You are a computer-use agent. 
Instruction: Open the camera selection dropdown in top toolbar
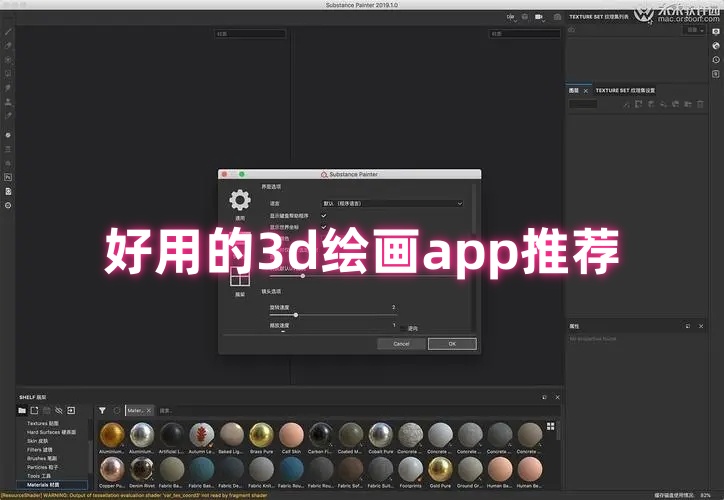pos(539,17)
